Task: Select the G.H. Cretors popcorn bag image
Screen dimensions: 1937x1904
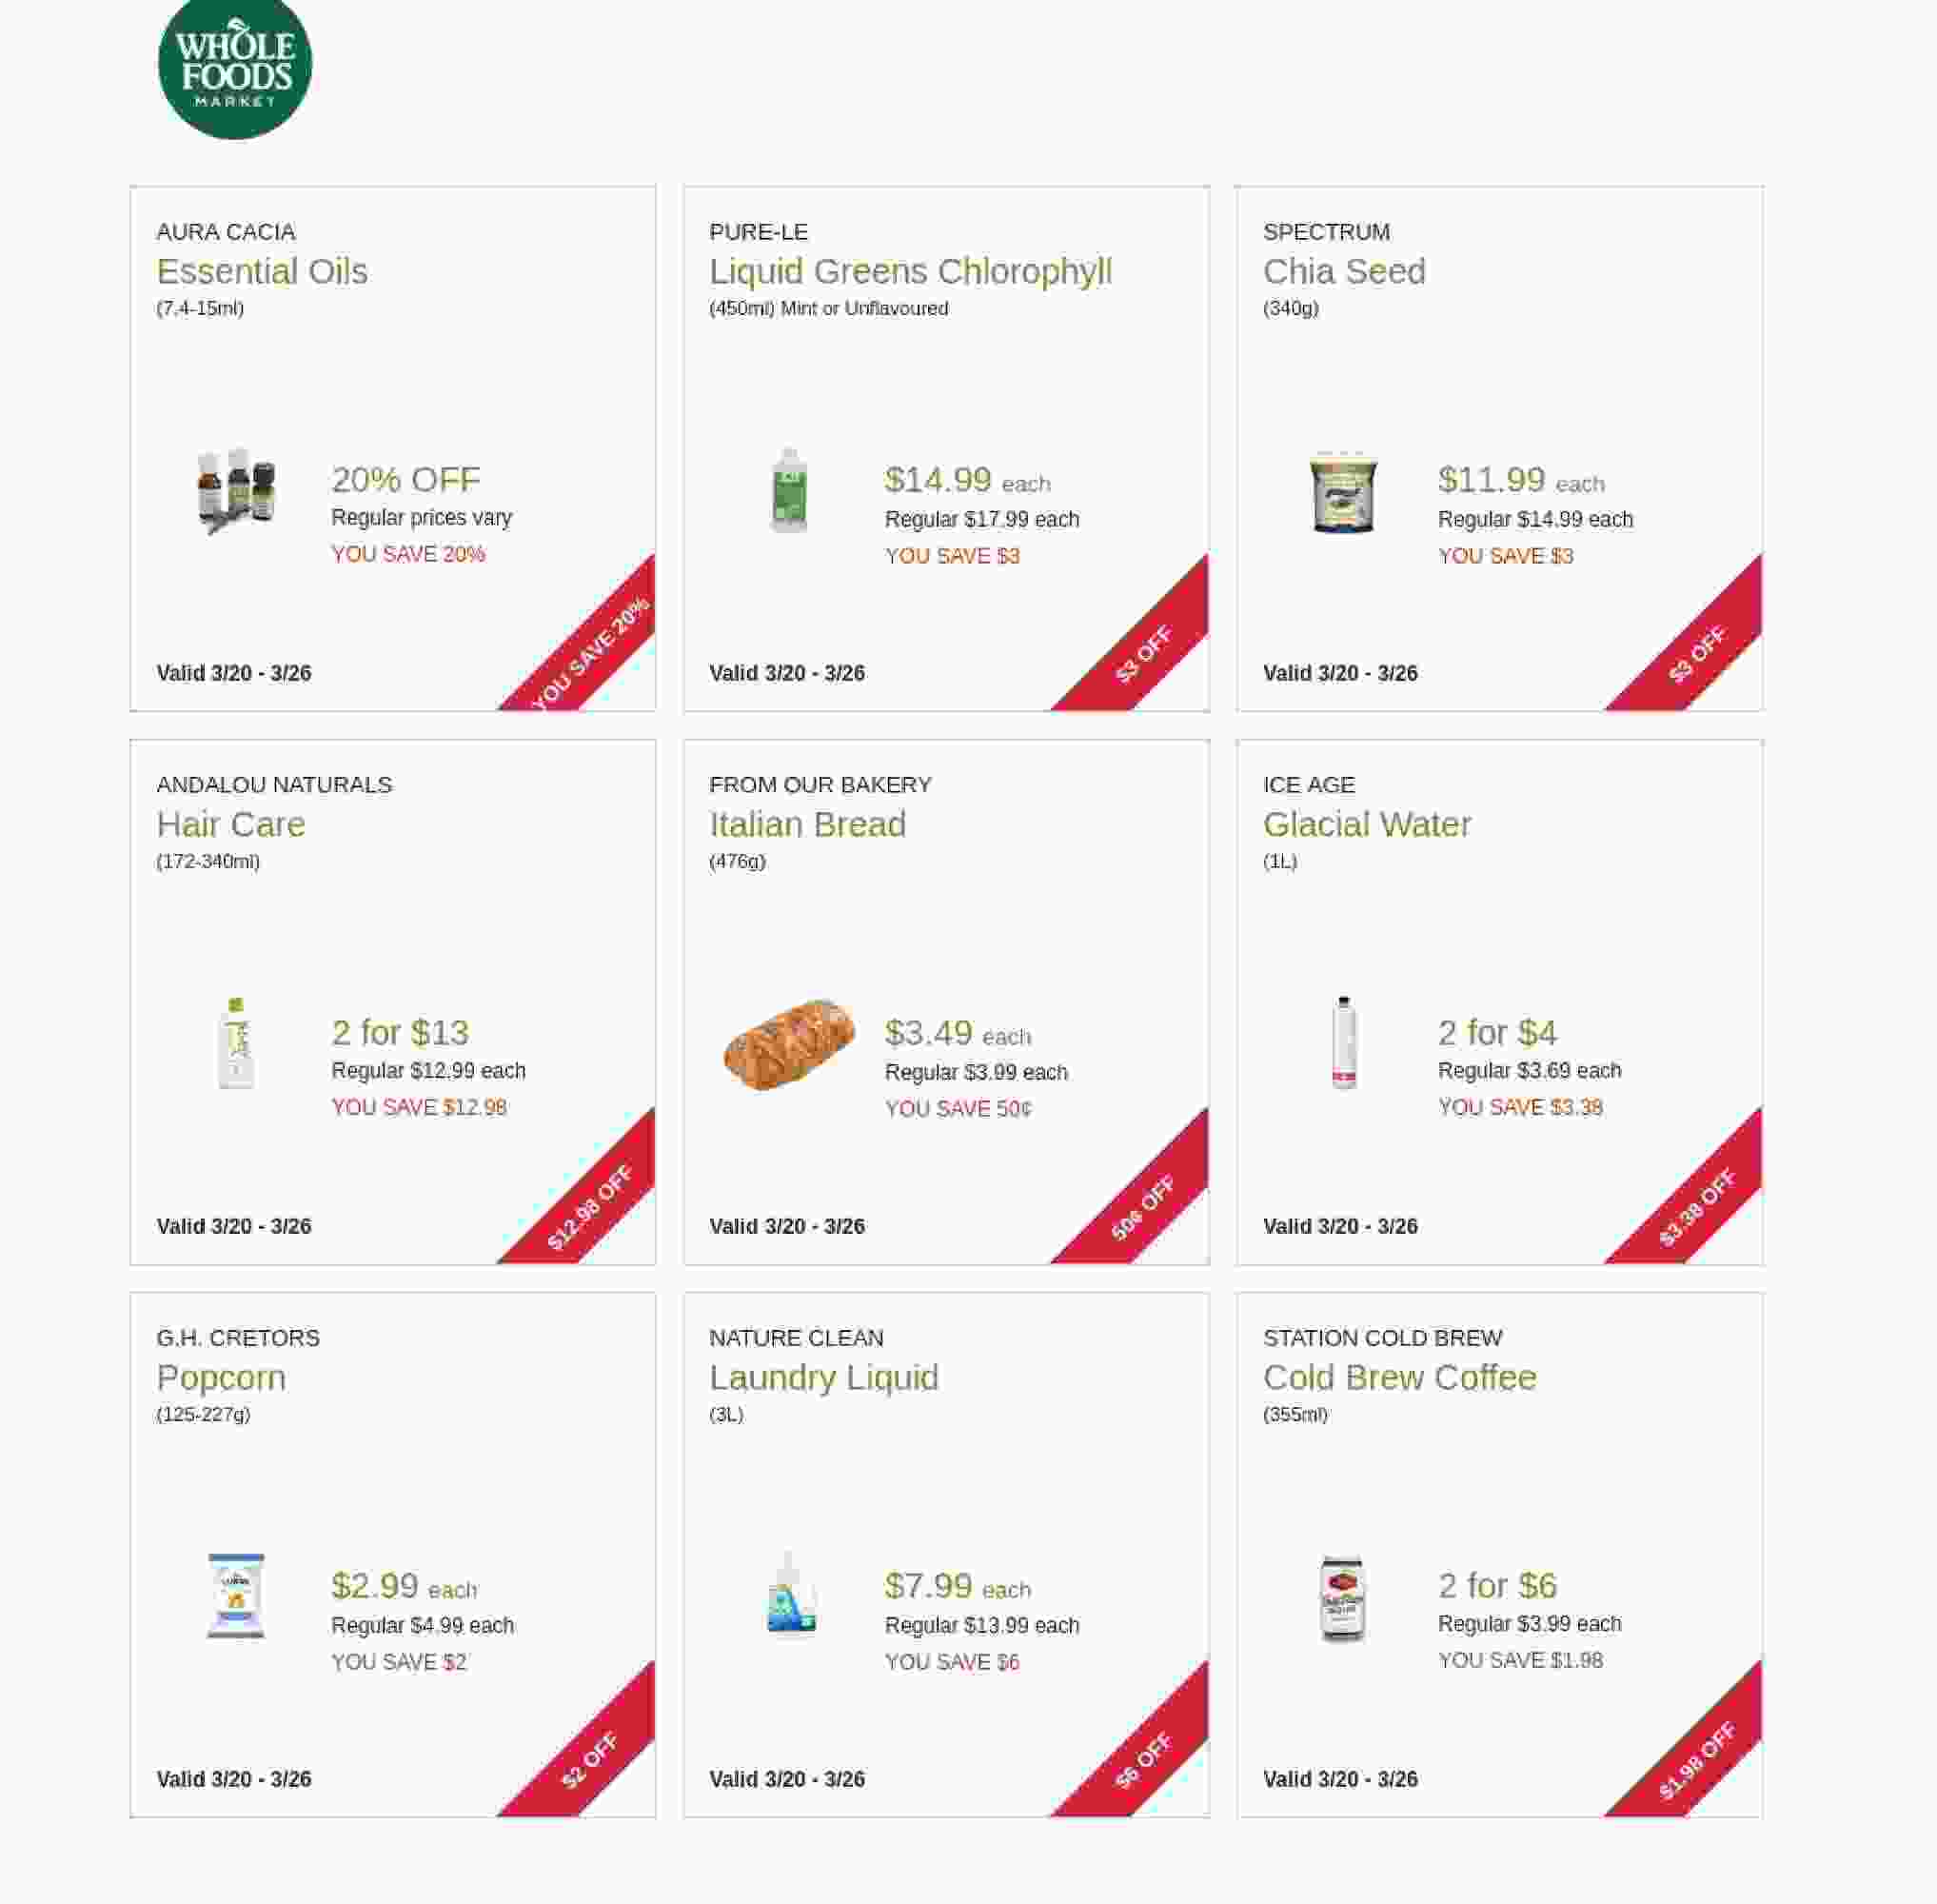Action: coord(236,1596)
